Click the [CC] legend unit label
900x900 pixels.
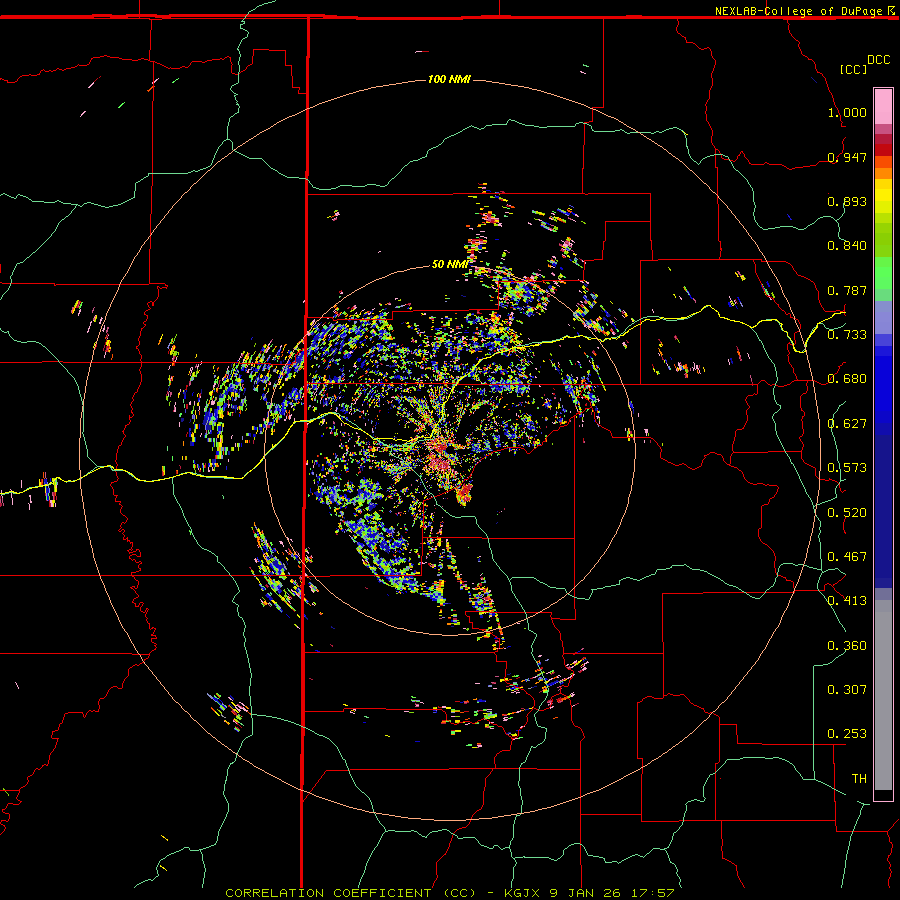click(853, 69)
